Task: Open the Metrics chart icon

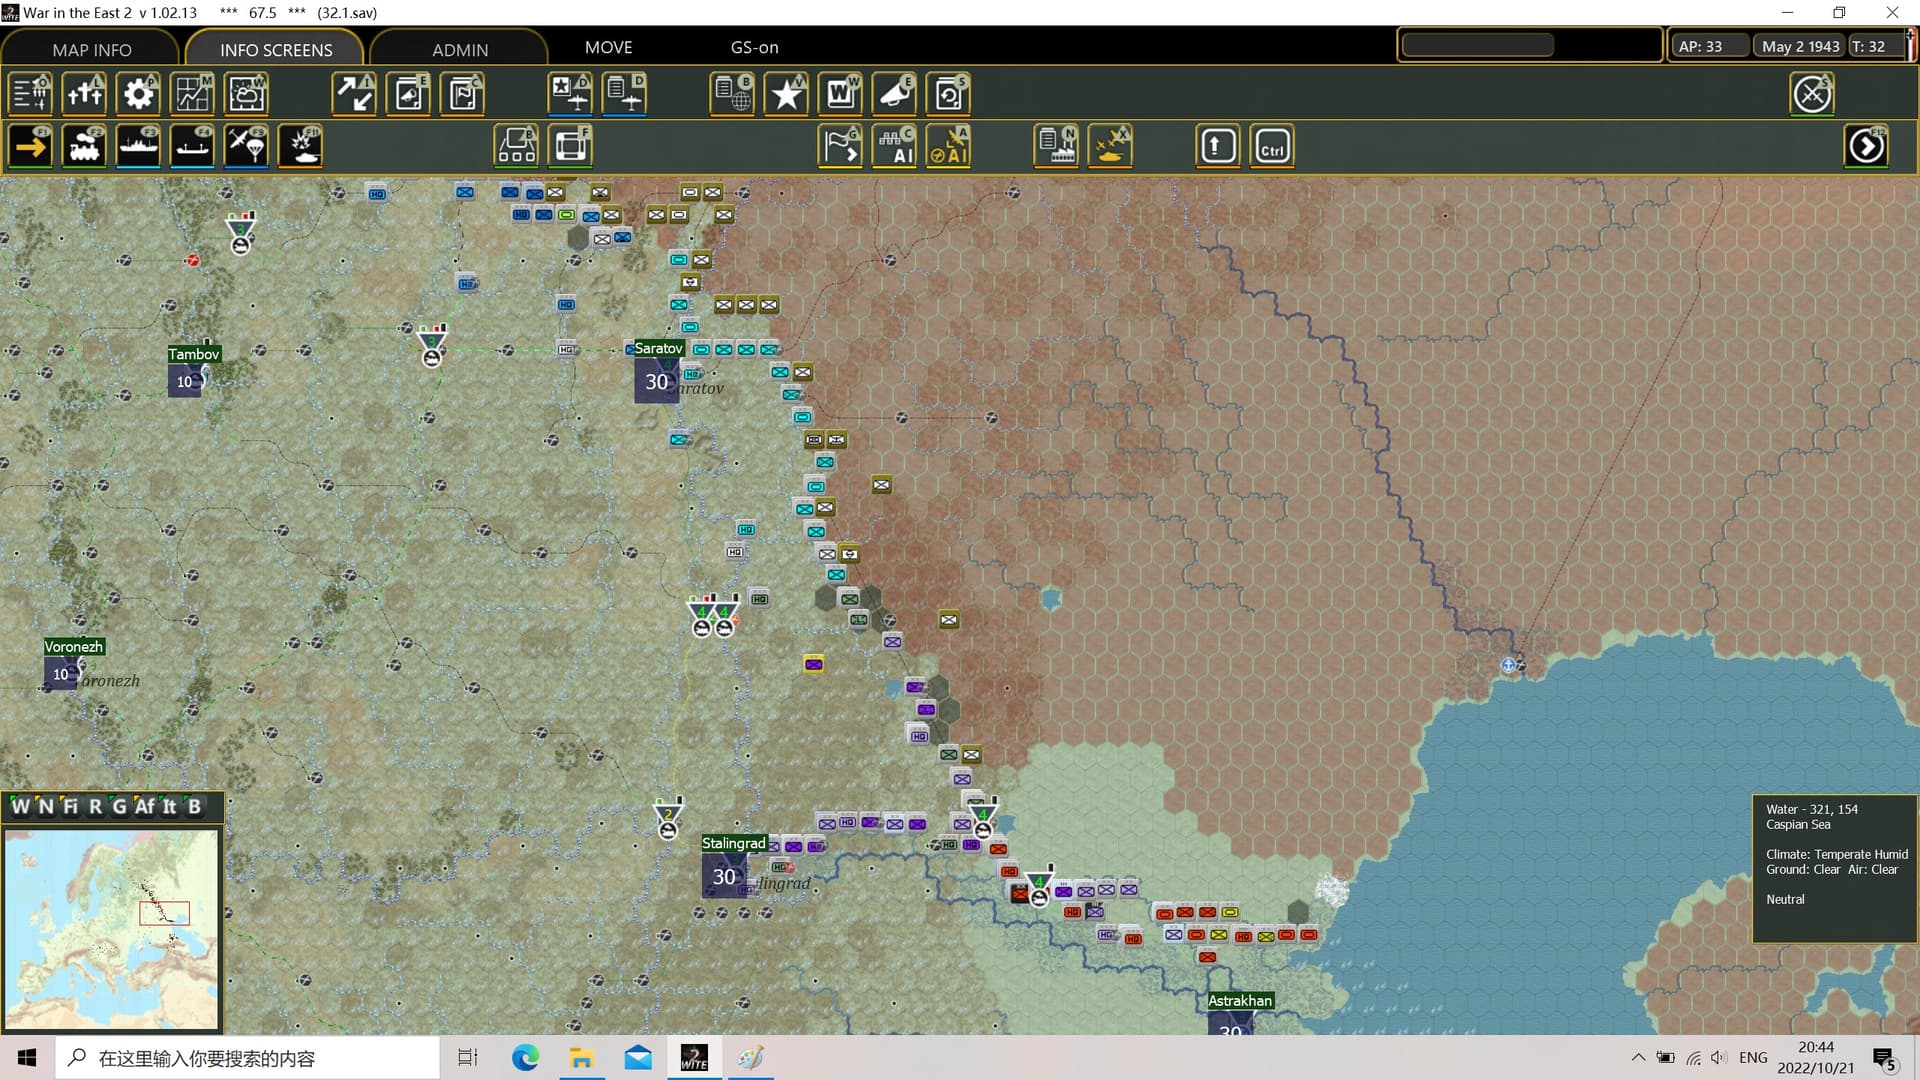Action: [192, 94]
